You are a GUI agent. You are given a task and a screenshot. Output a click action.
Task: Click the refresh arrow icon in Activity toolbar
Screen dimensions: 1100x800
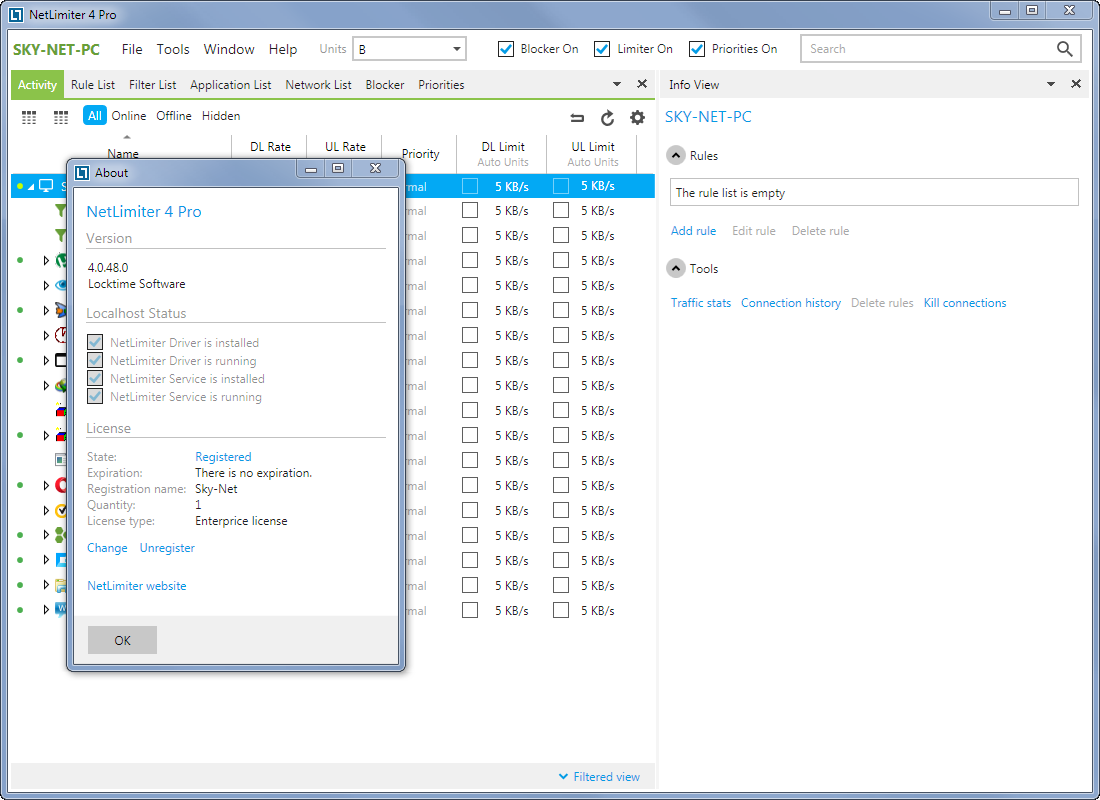pyautogui.click(x=608, y=117)
